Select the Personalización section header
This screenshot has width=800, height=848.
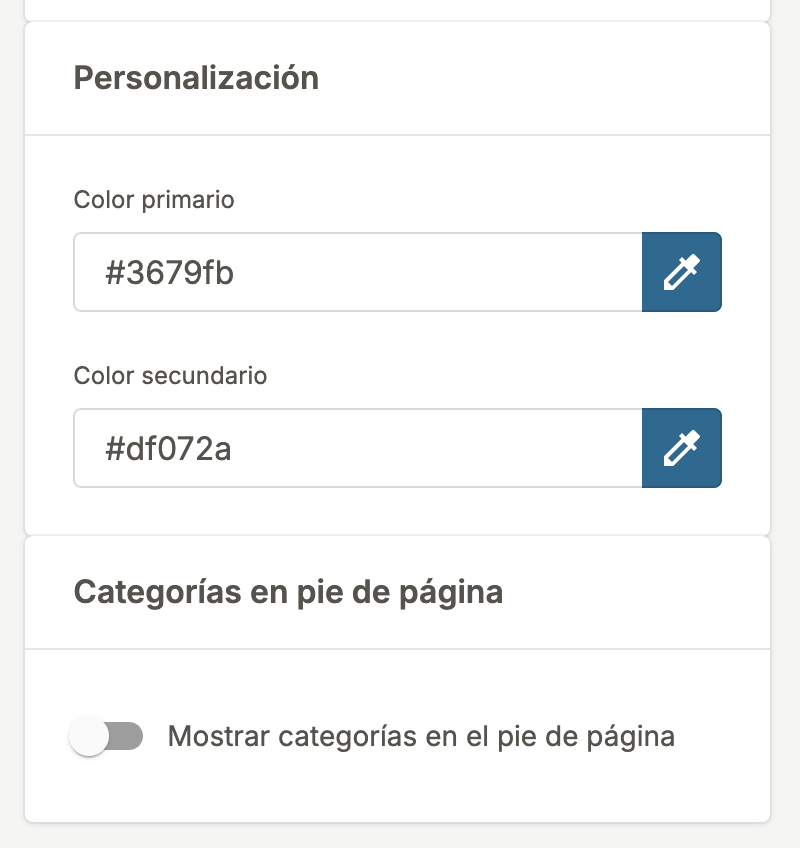196,78
